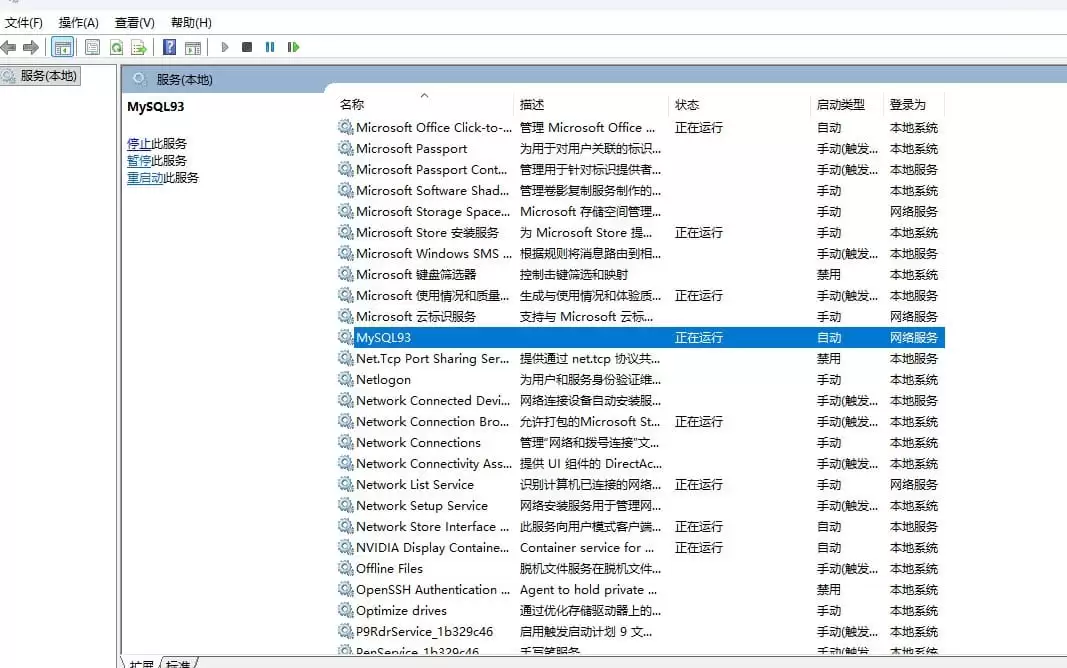1067x668 pixels.
Task: Toggle the action pane toolbar icon
Action: pos(193,47)
